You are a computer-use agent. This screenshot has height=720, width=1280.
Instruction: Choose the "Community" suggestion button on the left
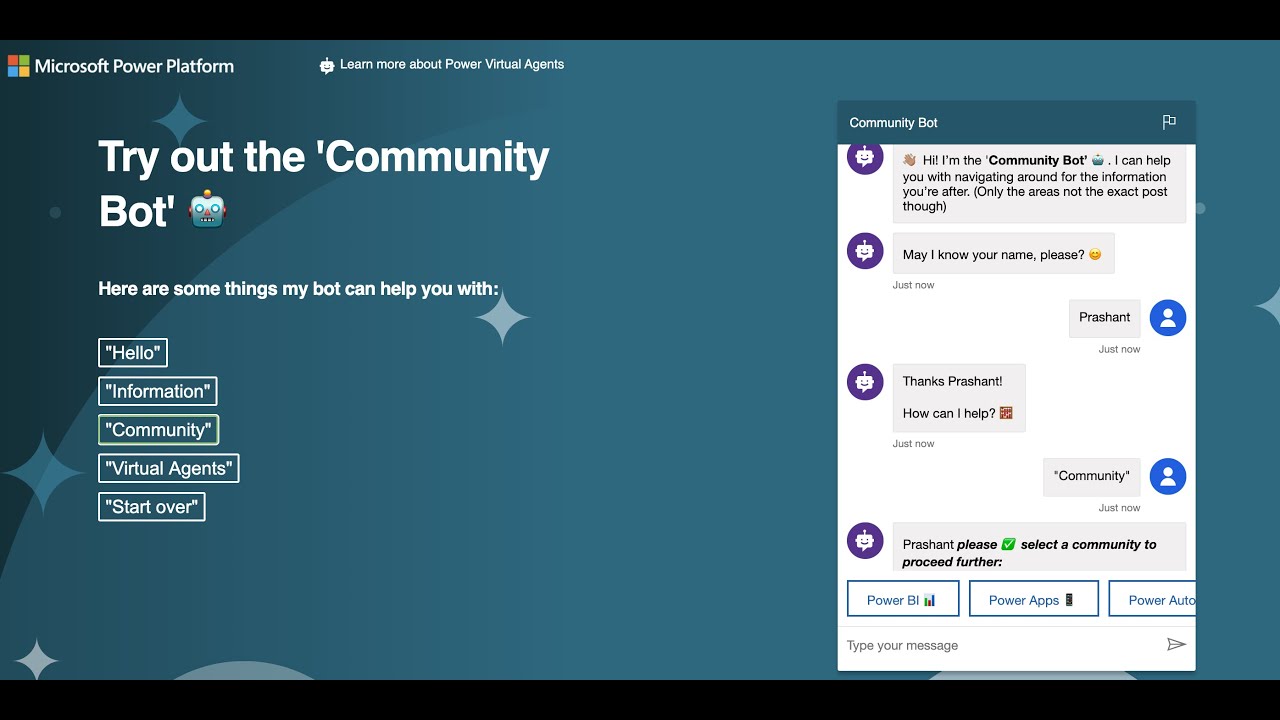tap(158, 430)
